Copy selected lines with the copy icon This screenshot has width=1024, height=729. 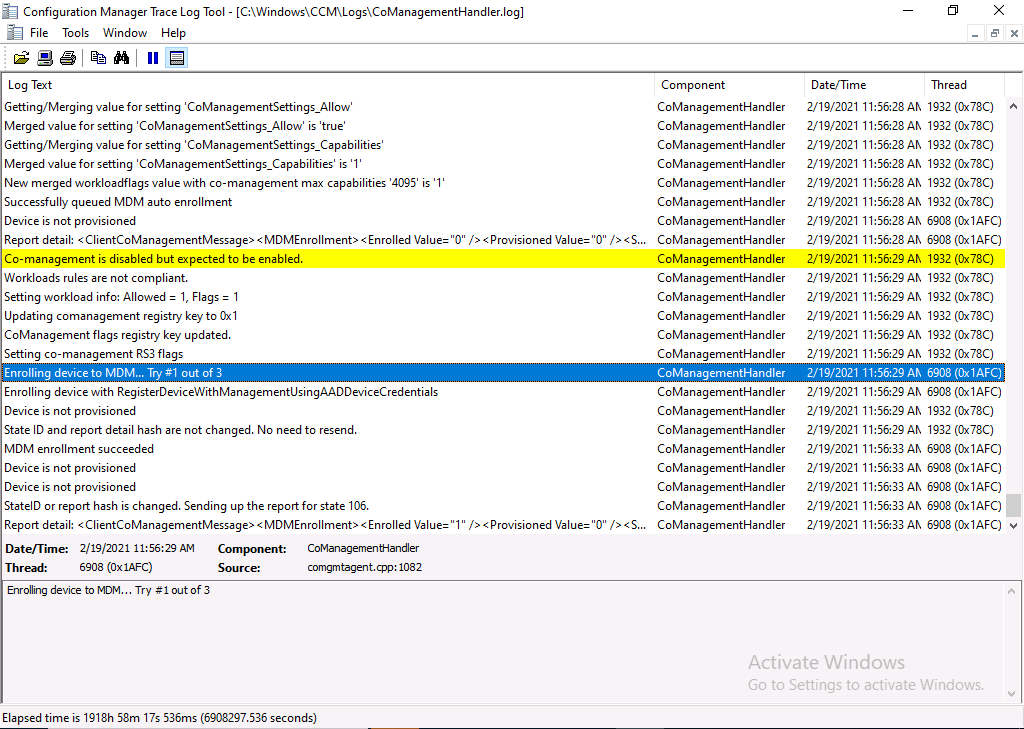click(99, 58)
